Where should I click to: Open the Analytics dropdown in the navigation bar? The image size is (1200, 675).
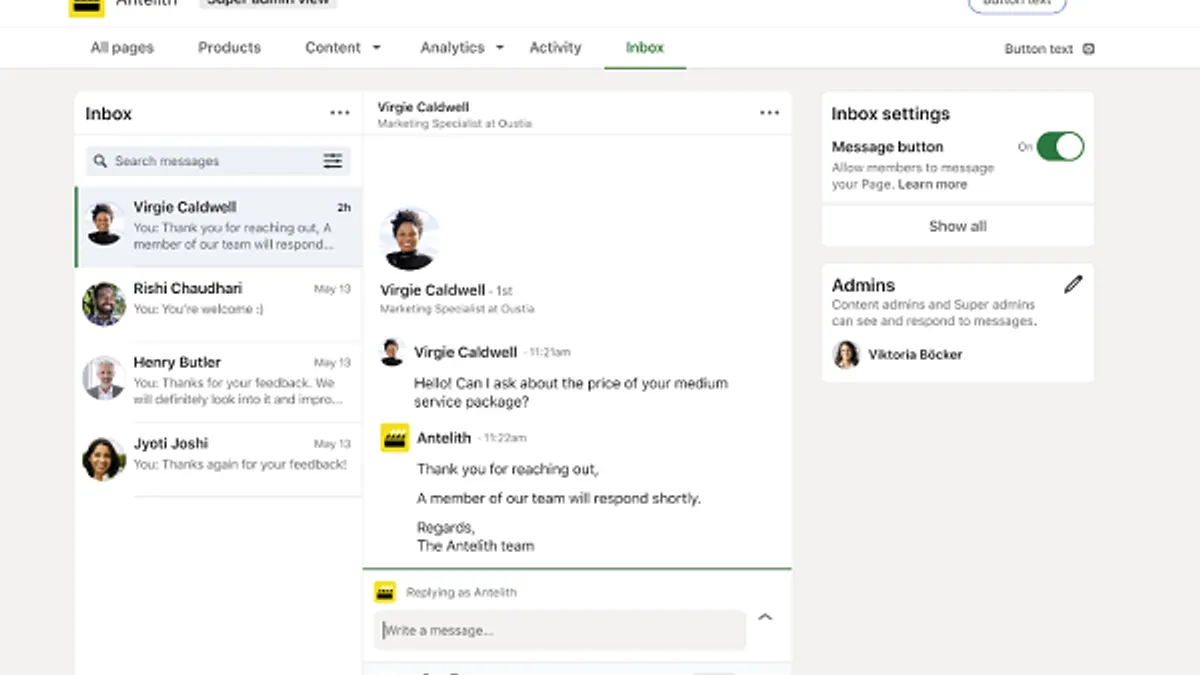point(462,47)
